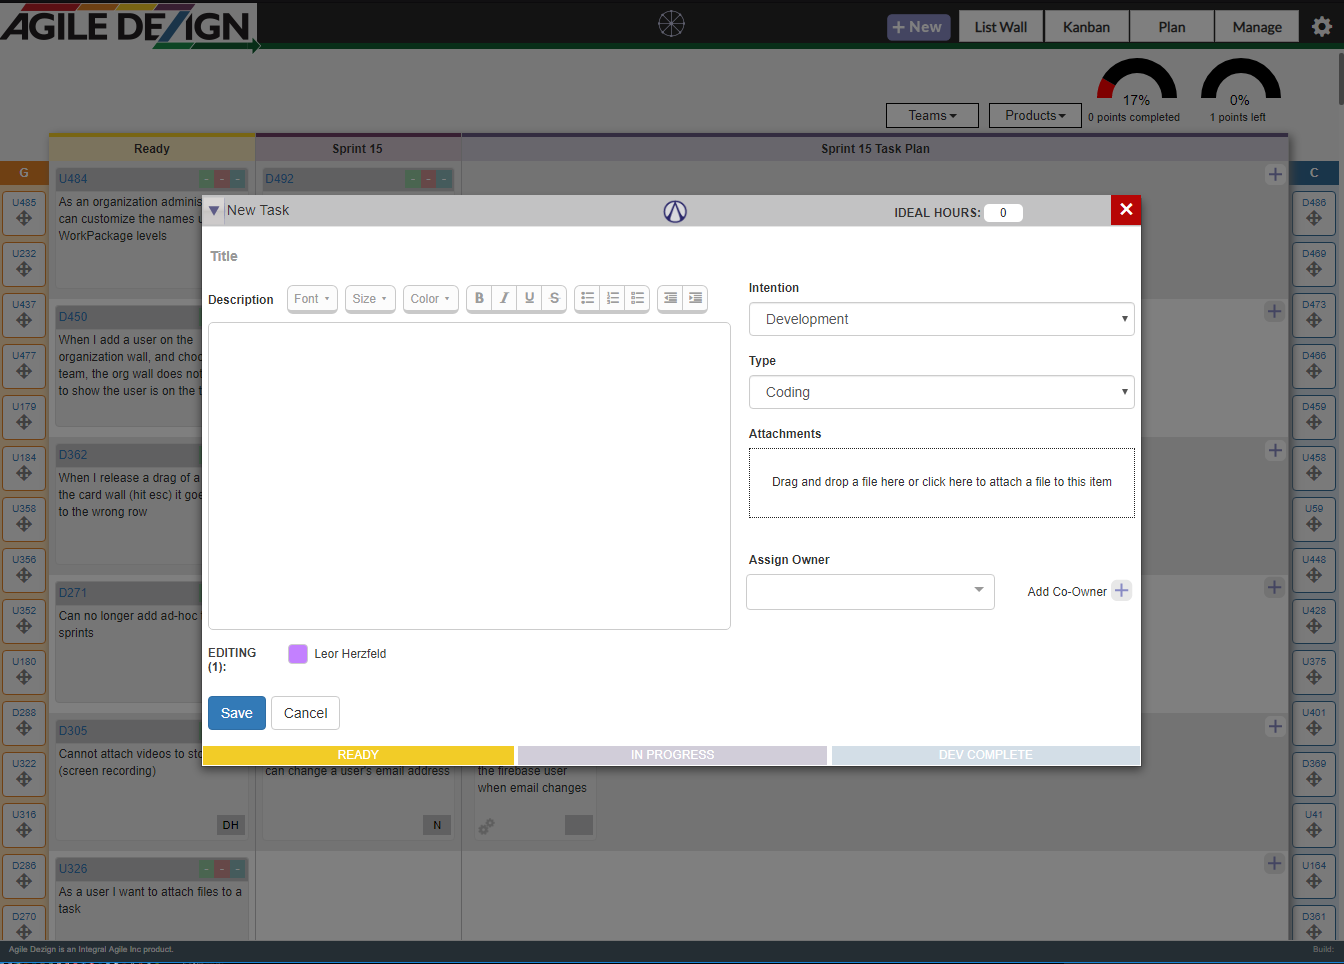Collapse the New Task dialog triangle

(x=214, y=211)
